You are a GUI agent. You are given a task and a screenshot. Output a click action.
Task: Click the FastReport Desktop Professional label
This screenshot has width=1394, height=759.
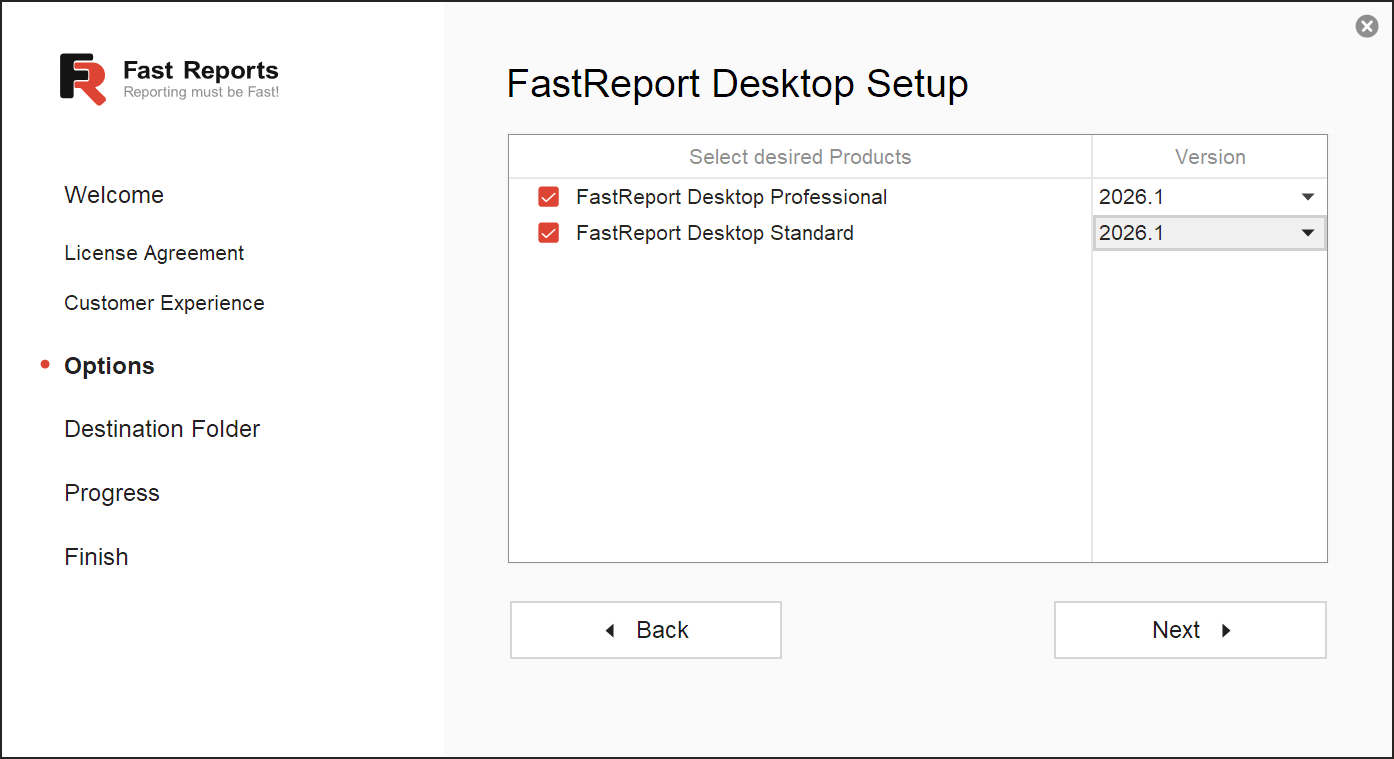(x=731, y=197)
